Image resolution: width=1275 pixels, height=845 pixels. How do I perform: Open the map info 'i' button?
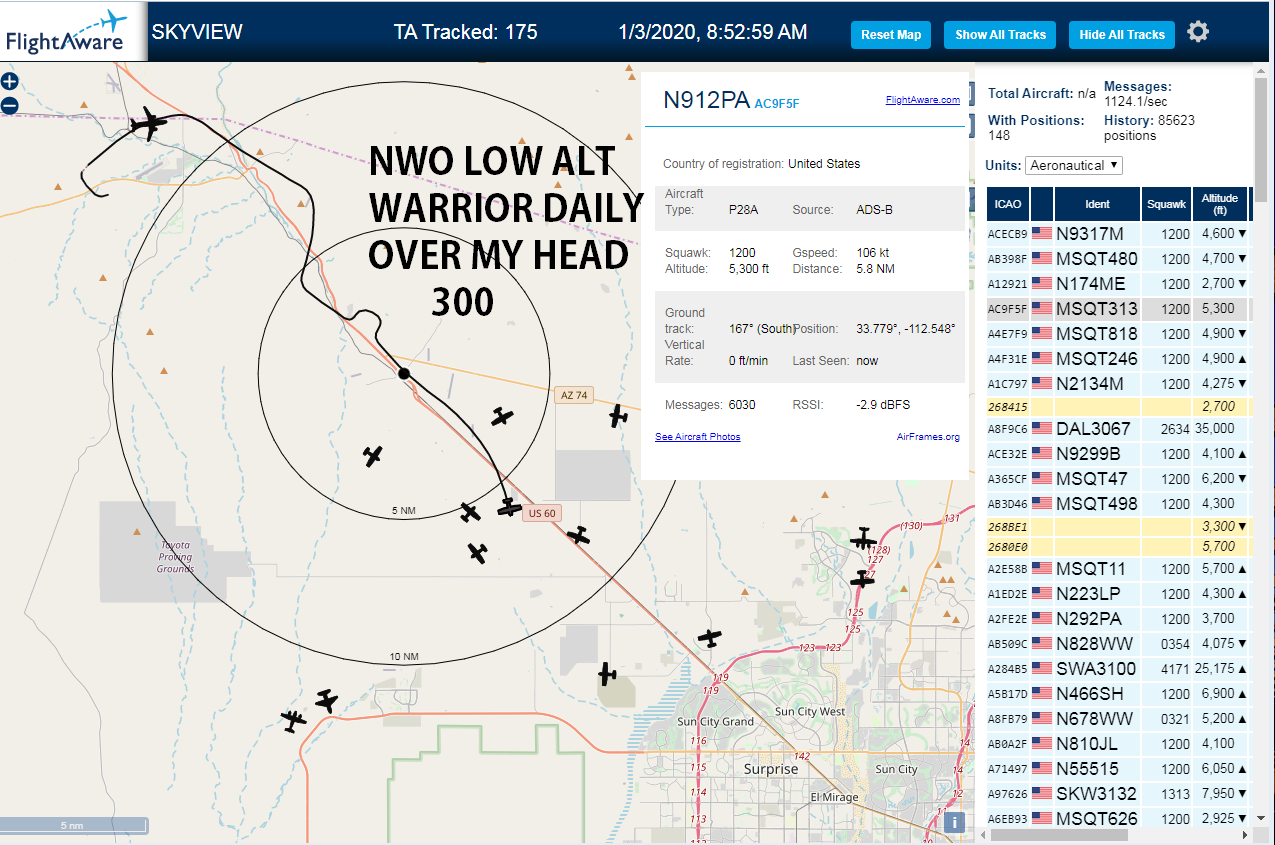coord(954,822)
